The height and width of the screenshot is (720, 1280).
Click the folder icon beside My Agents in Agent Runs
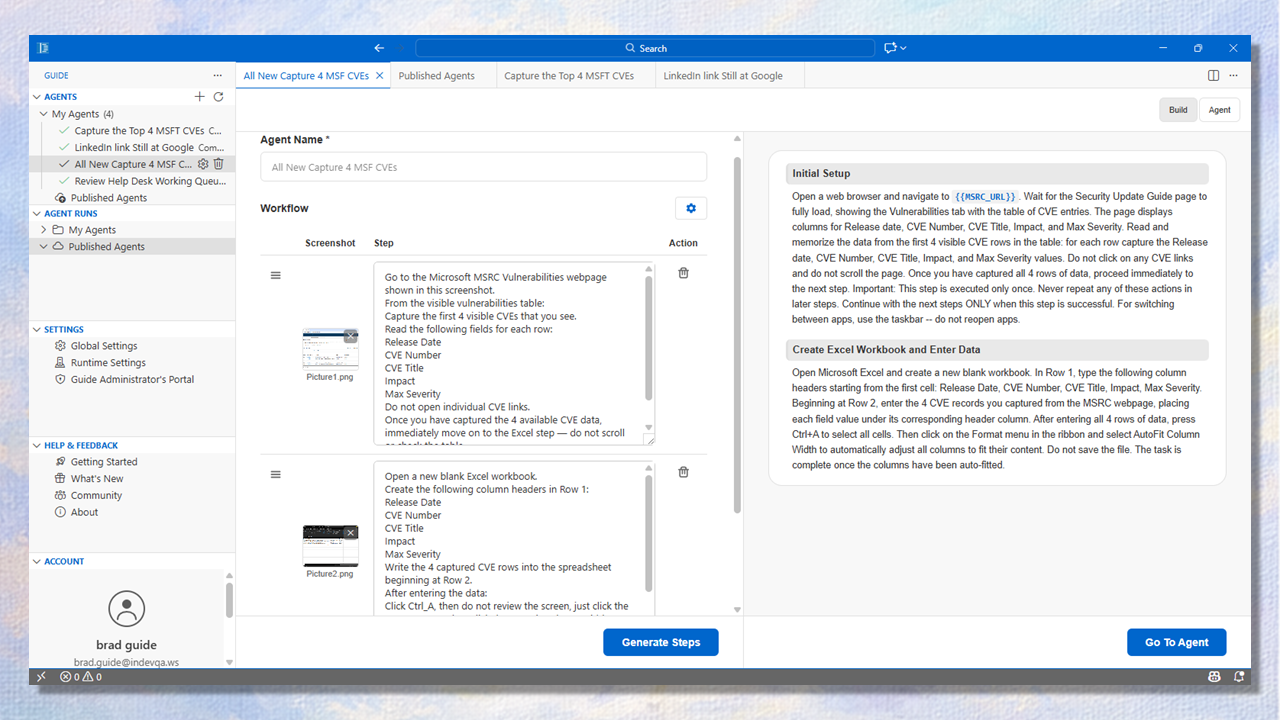click(58, 230)
